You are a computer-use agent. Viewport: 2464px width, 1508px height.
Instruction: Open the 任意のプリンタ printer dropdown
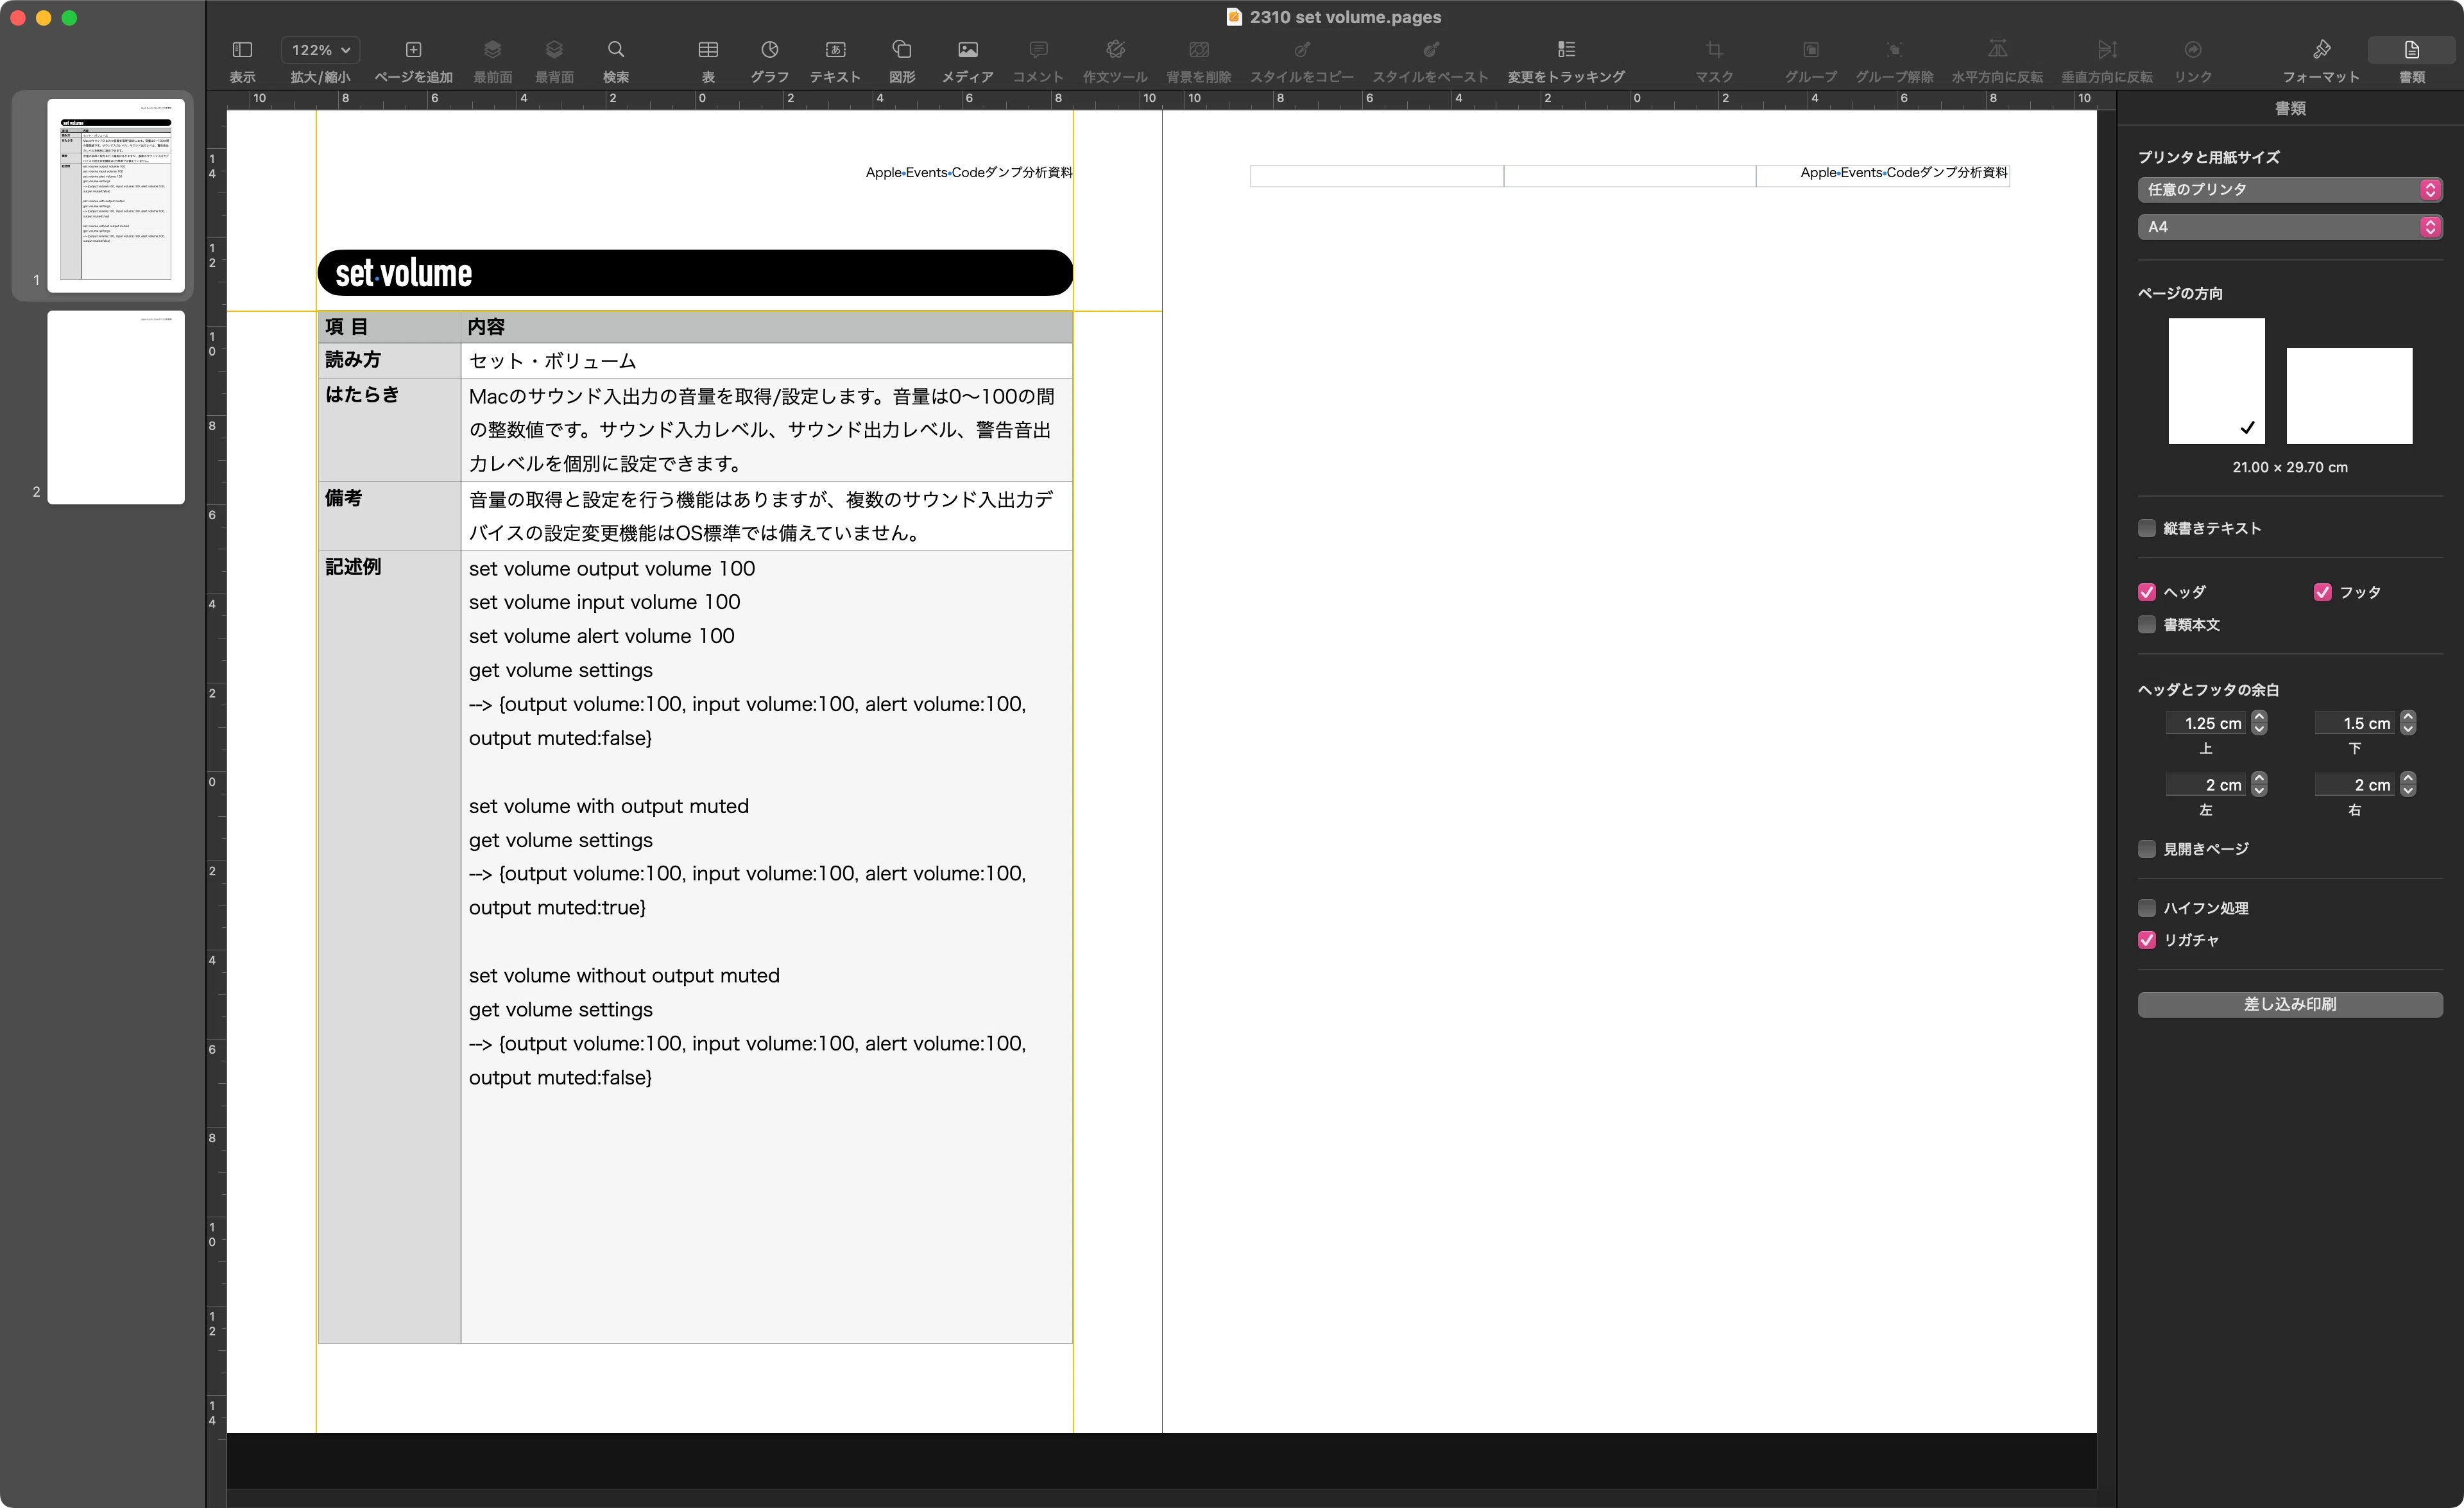pyautogui.click(x=2290, y=189)
